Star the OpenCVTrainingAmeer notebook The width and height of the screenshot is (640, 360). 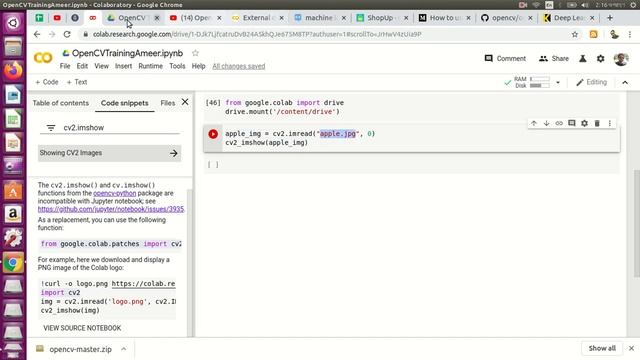[195, 53]
